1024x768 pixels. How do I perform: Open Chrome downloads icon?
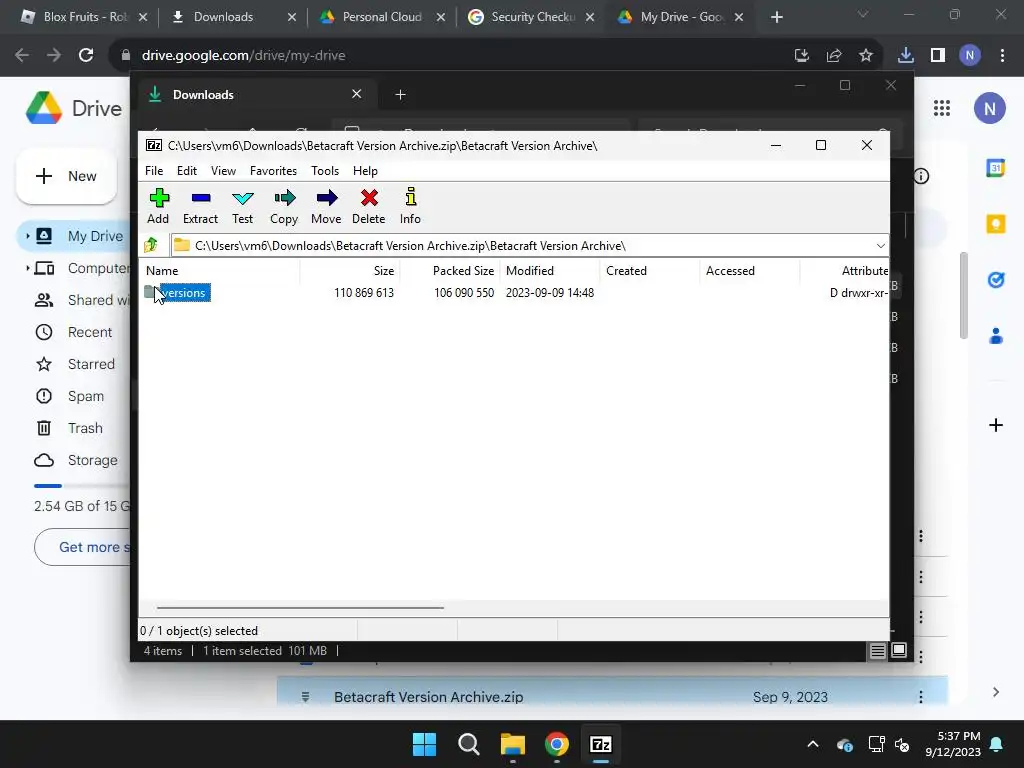coord(905,56)
